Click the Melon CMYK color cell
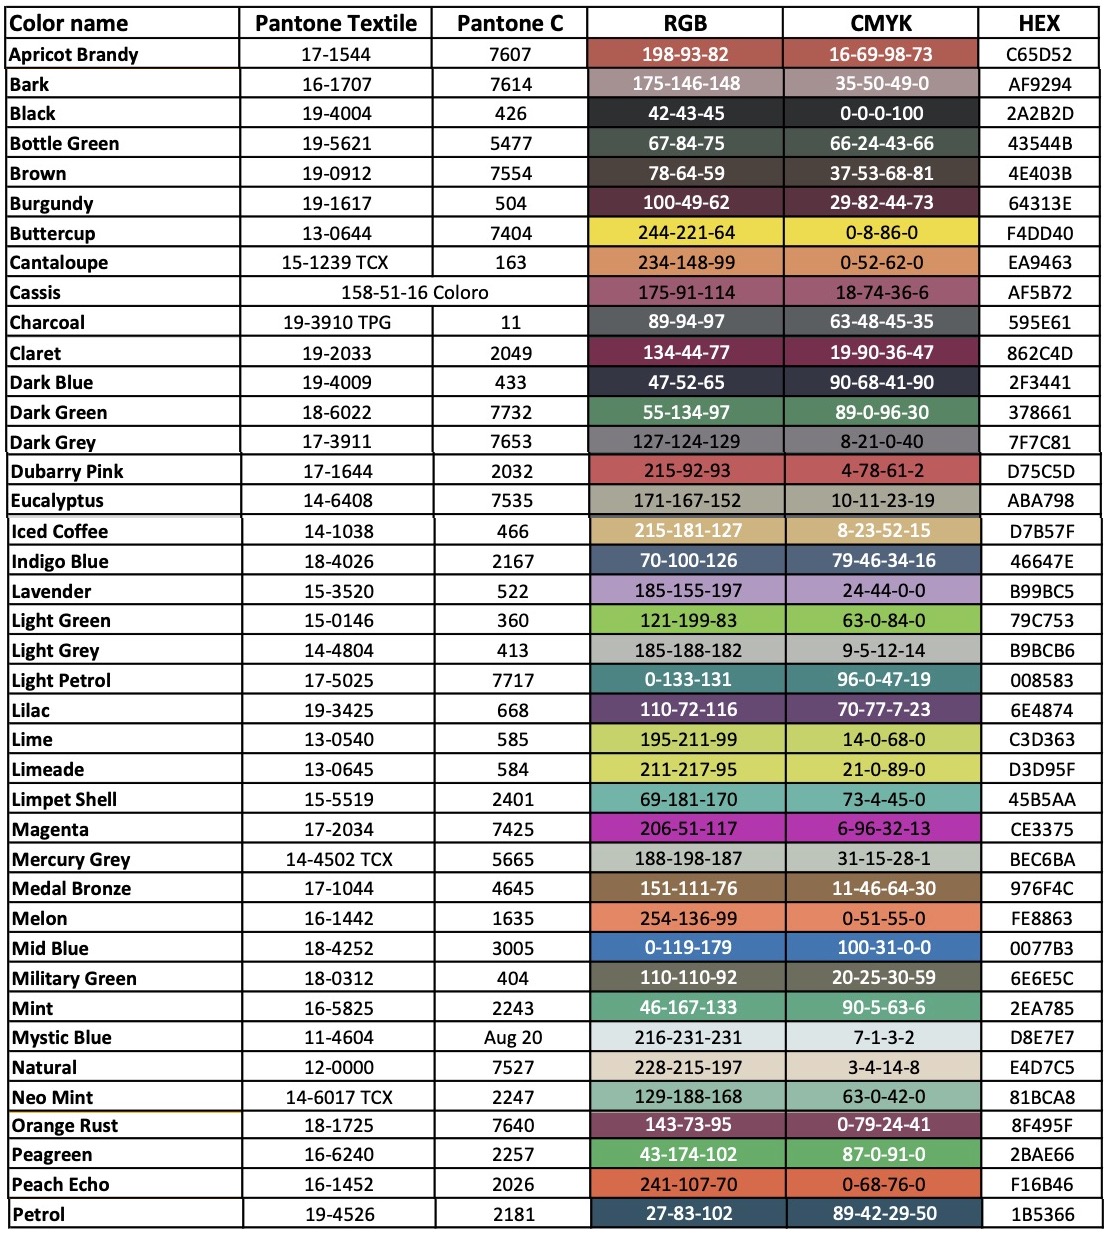The width and height of the screenshot is (1104, 1233). (883, 918)
